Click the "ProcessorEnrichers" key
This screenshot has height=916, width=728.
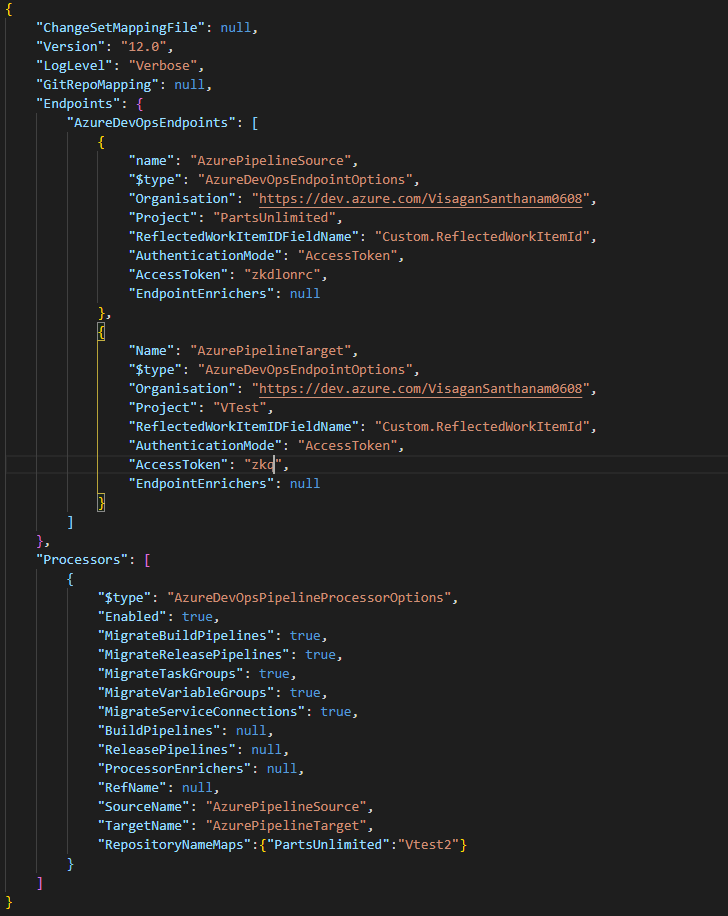coord(174,768)
